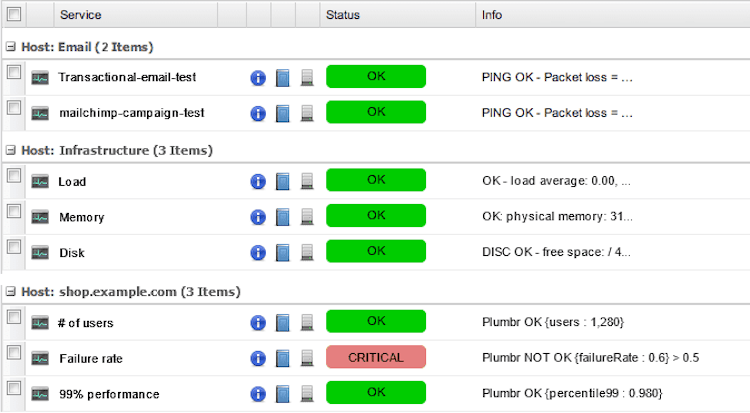This screenshot has width=750, height=413.
Task: Open blue book icon for mailchimp-campaign-test
Action: click(x=283, y=113)
